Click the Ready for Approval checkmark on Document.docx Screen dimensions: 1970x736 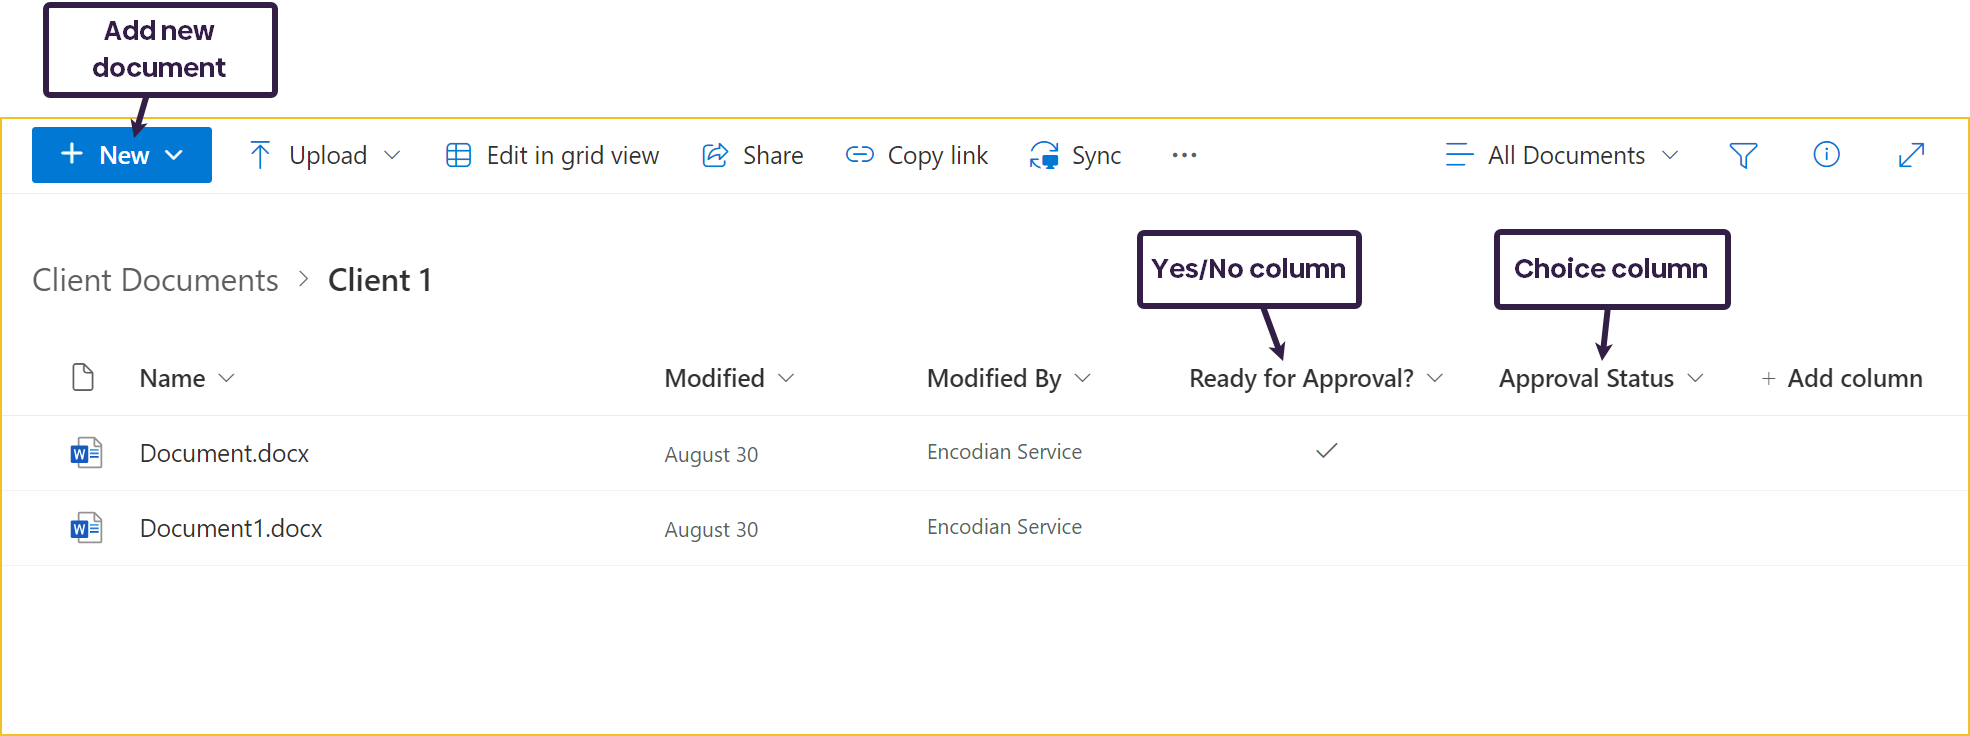tap(1326, 451)
